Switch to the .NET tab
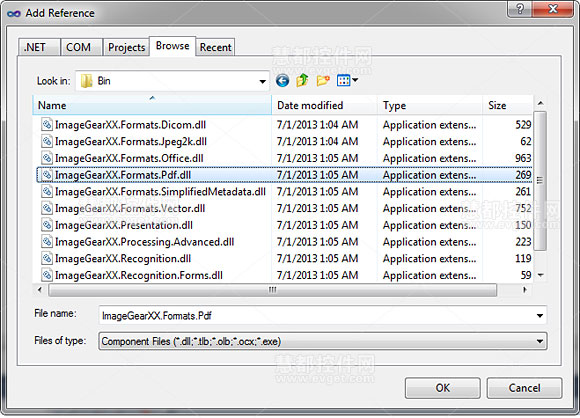 [x=38, y=47]
